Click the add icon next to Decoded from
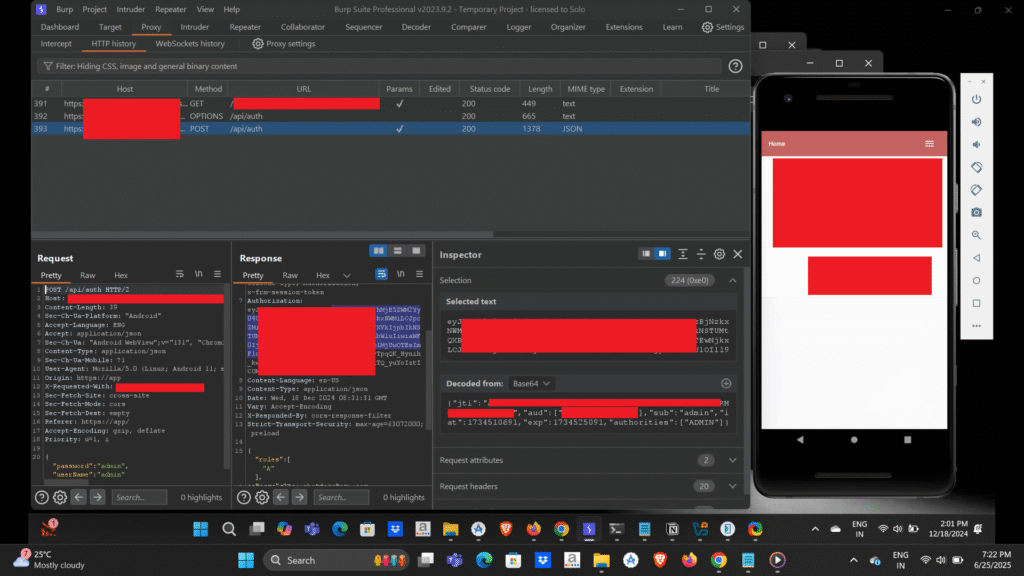 coord(726,383)
